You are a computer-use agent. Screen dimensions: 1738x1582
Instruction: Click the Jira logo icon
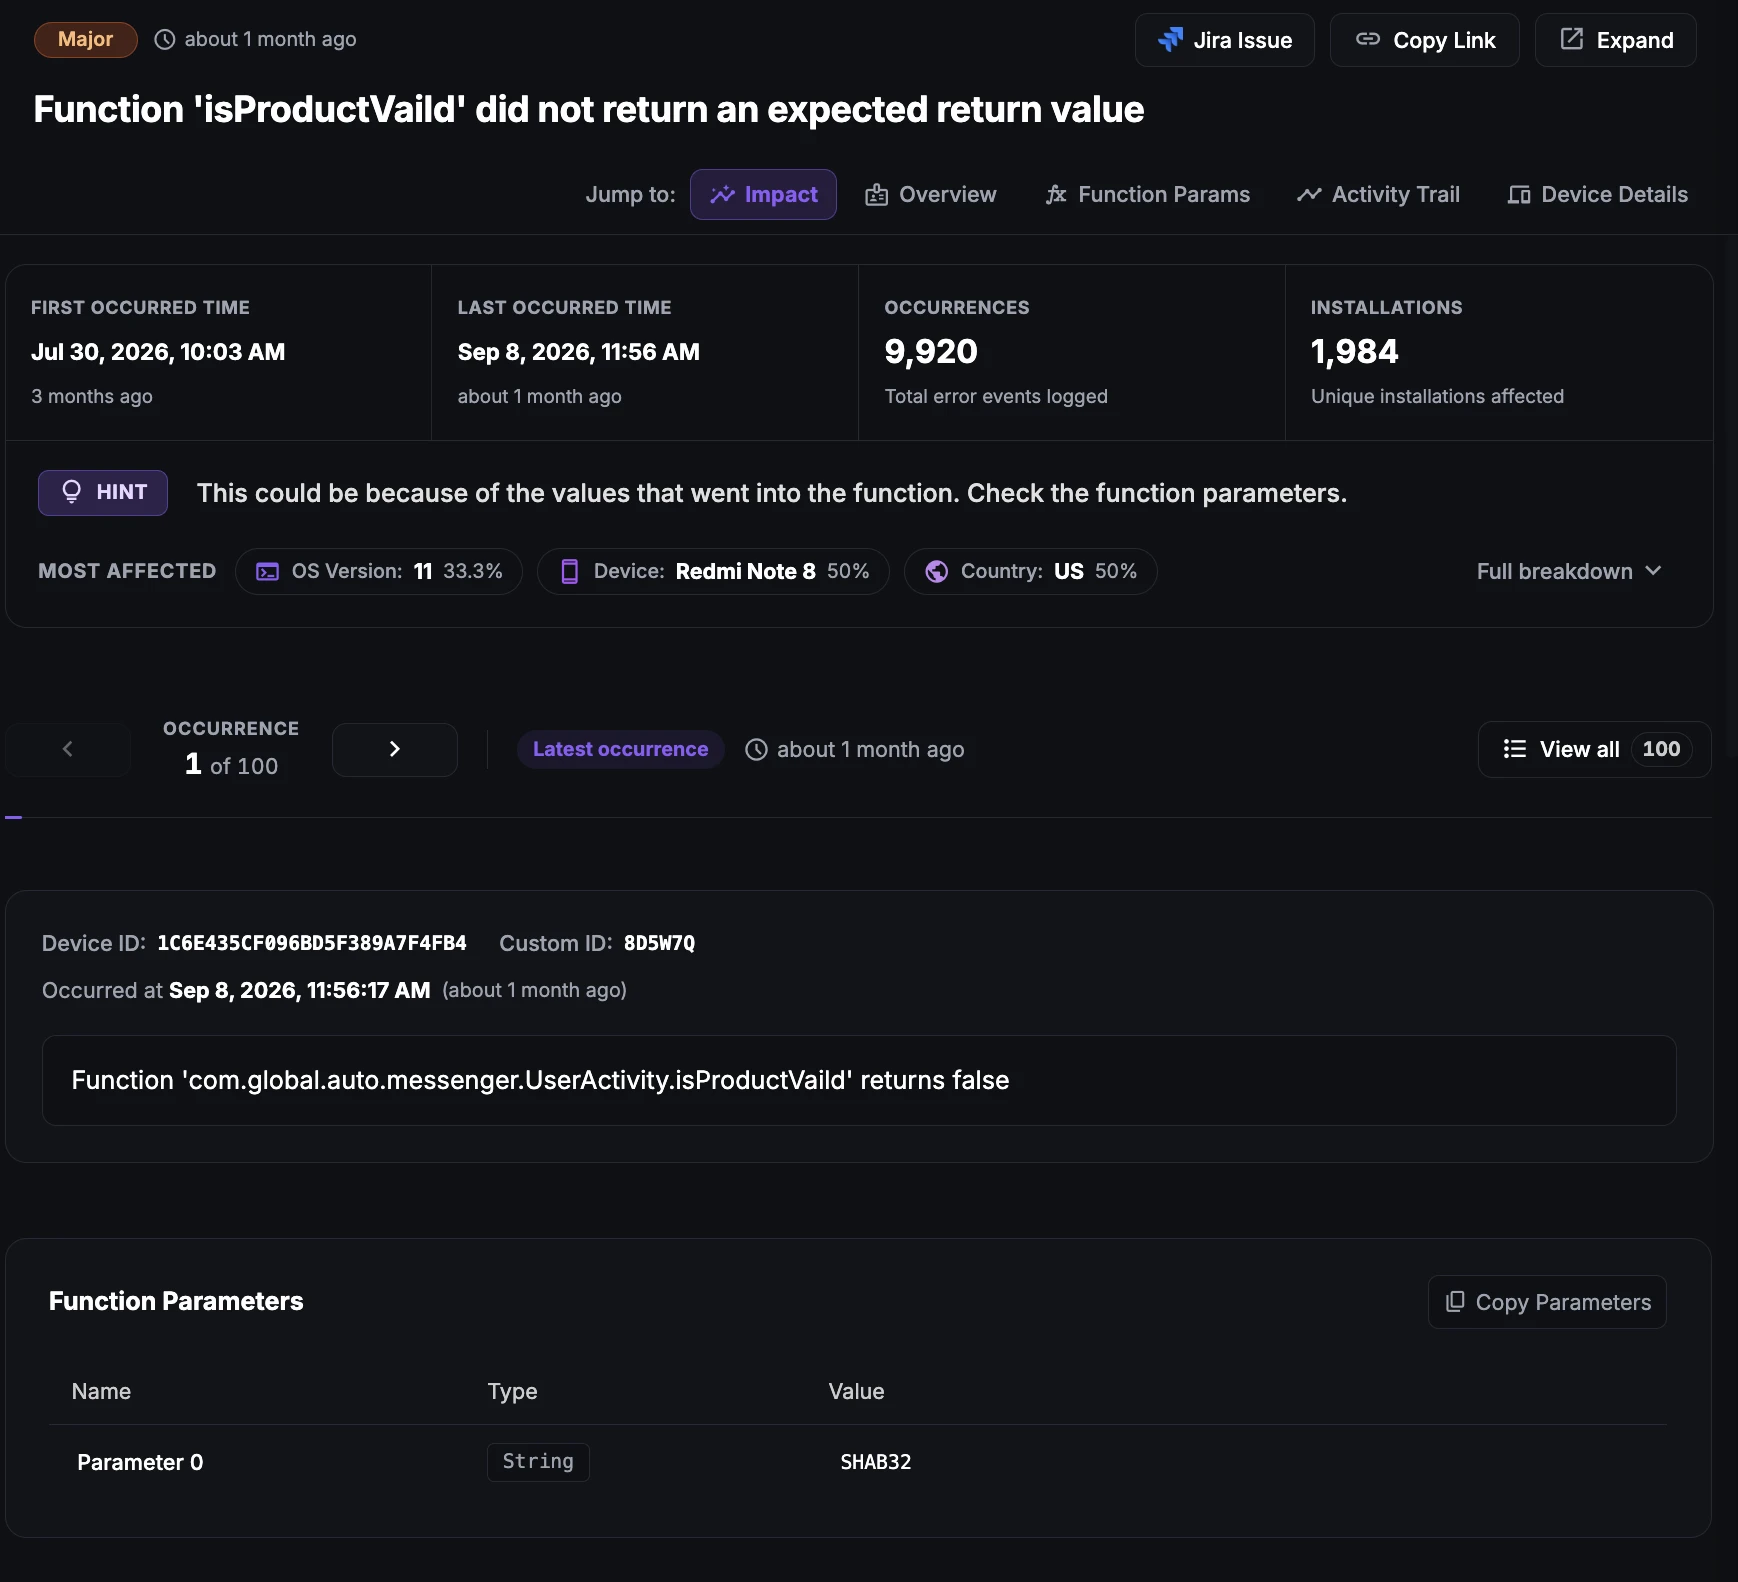click(1170, 39)
